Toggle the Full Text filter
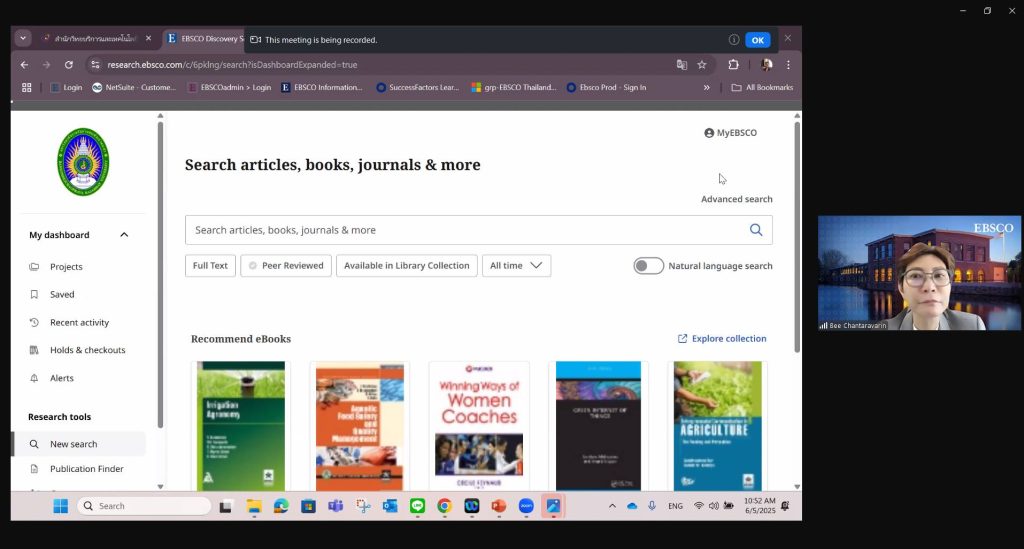Screen dimensions: 1024x549 (210, 266)
